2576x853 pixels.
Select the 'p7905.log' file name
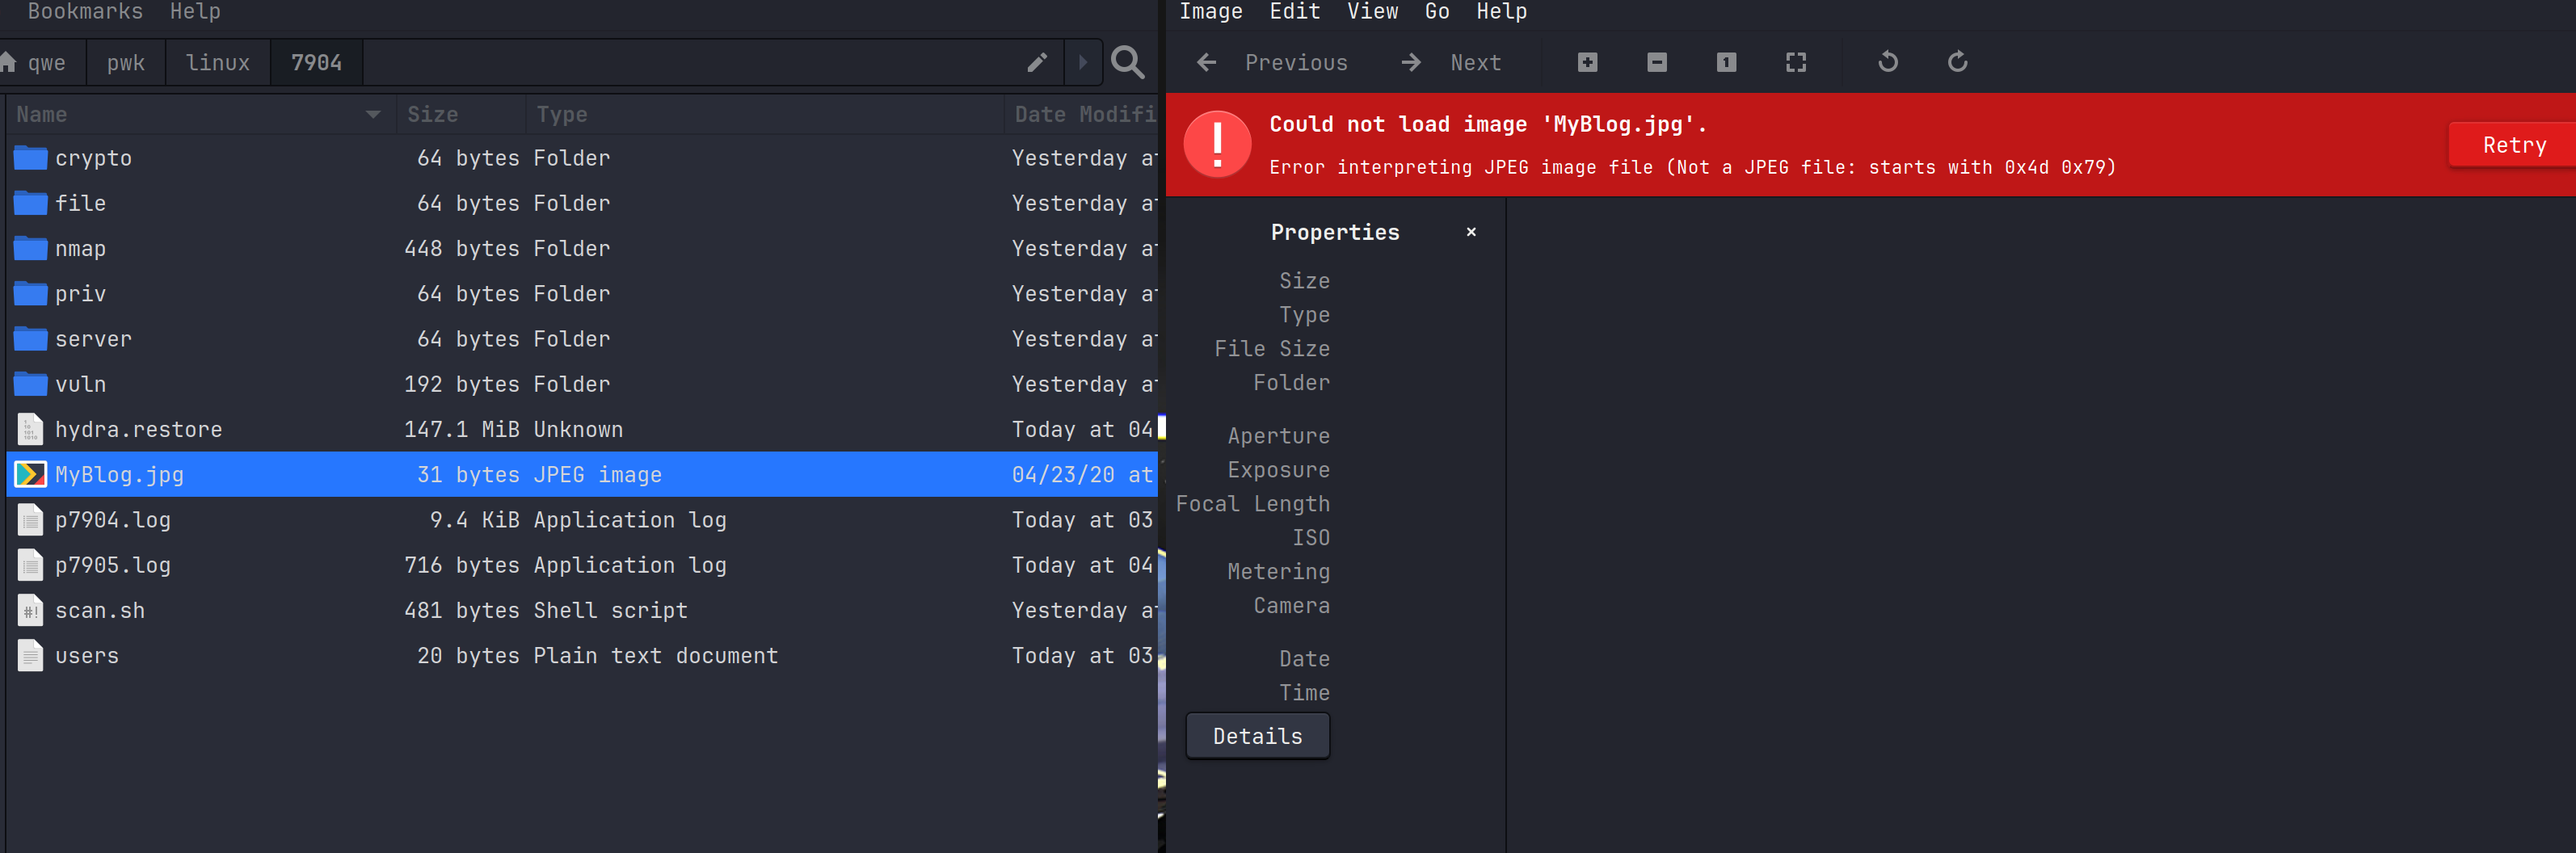[113, 565]
